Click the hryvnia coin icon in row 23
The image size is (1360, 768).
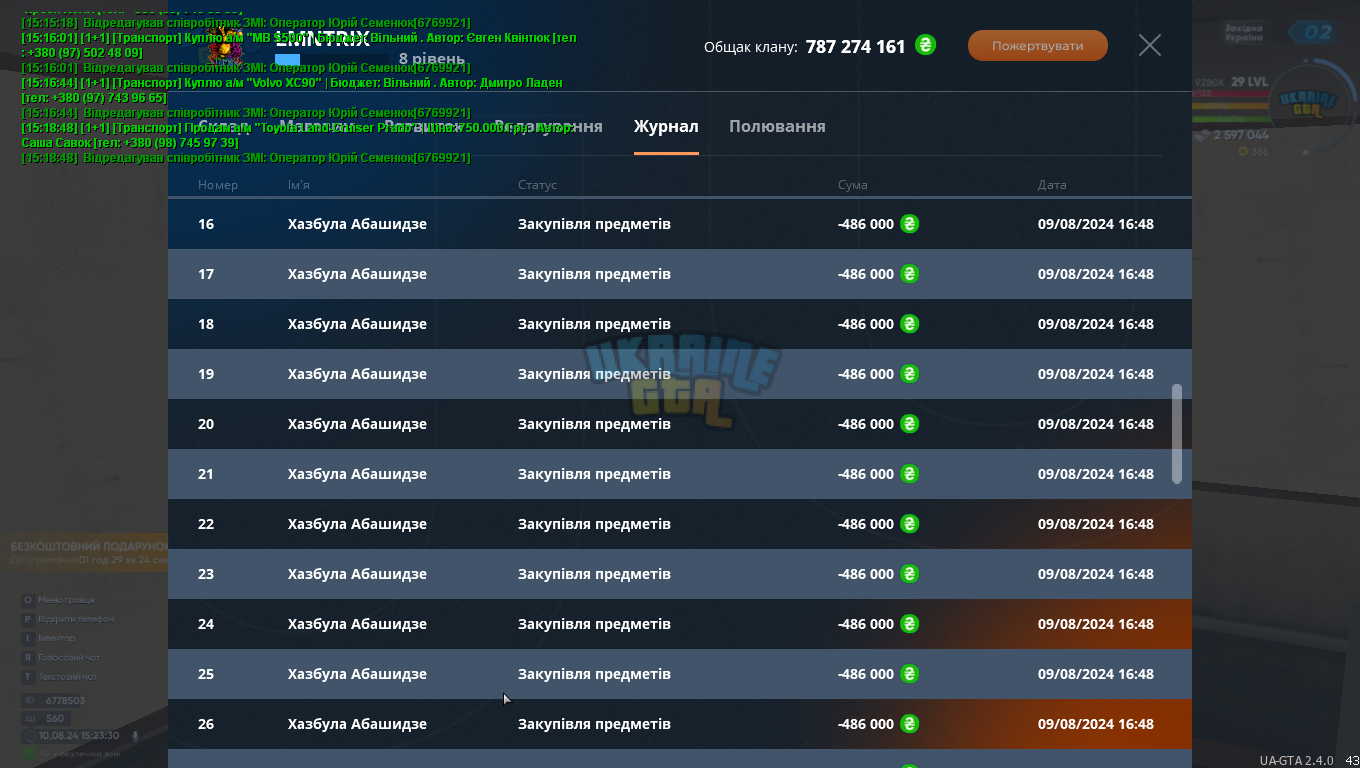click(x=909, y=573)
